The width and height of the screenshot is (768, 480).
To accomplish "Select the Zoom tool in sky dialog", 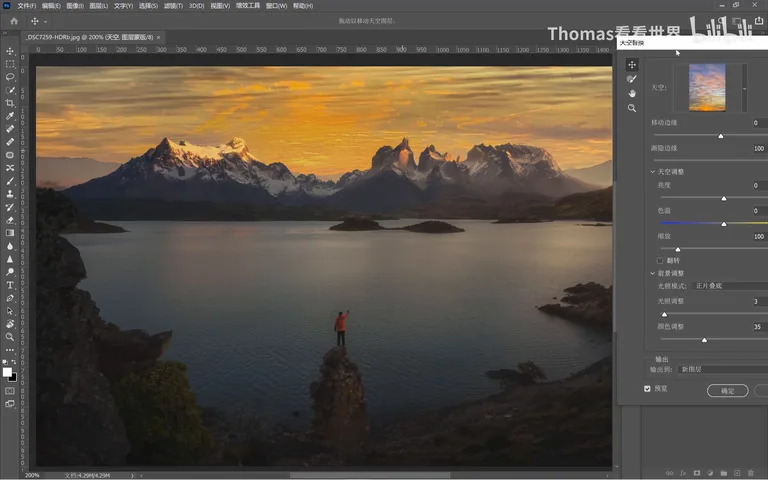I will [x=632, y=108].
